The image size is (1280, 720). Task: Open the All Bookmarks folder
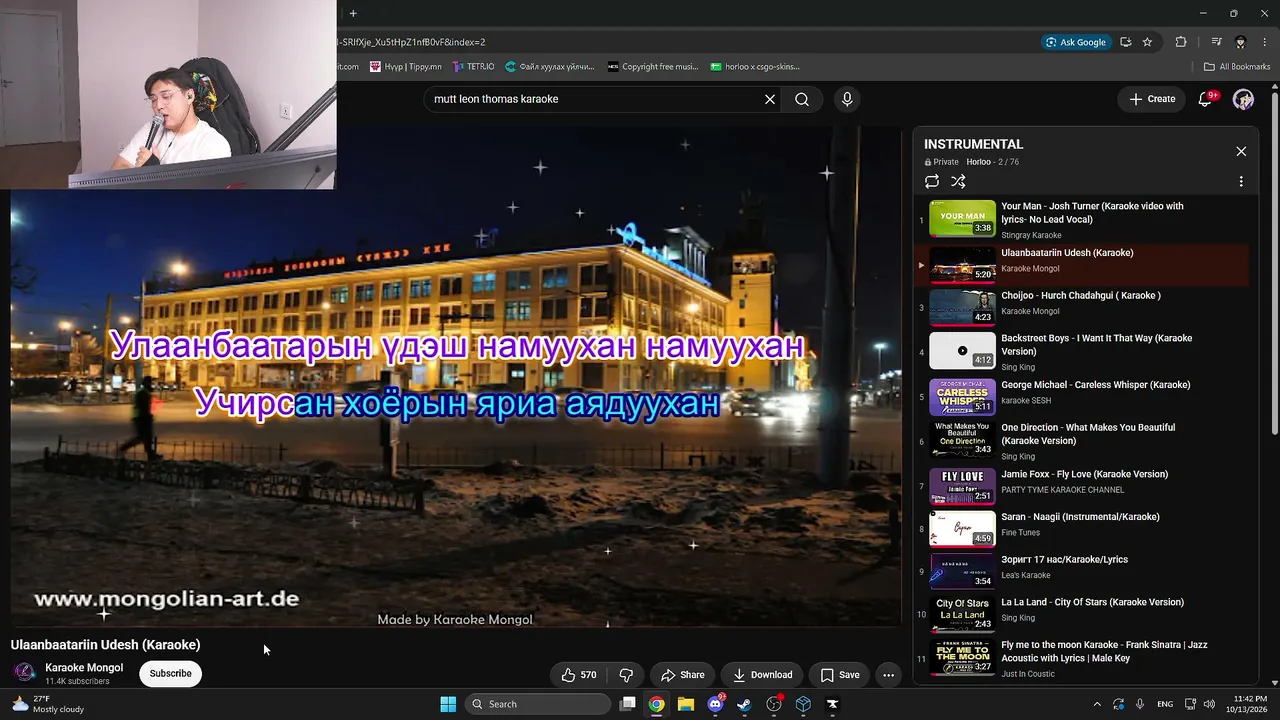(x=1237, y=67)
